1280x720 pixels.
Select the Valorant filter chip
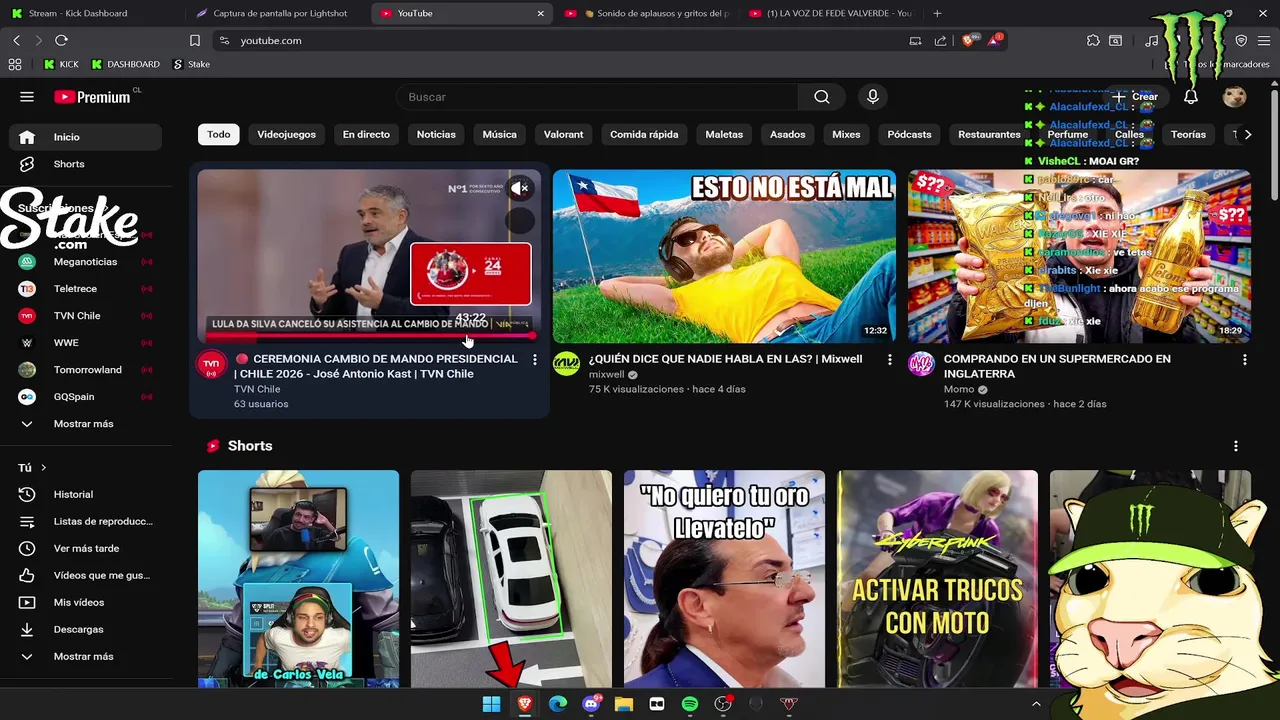(563, 134)
